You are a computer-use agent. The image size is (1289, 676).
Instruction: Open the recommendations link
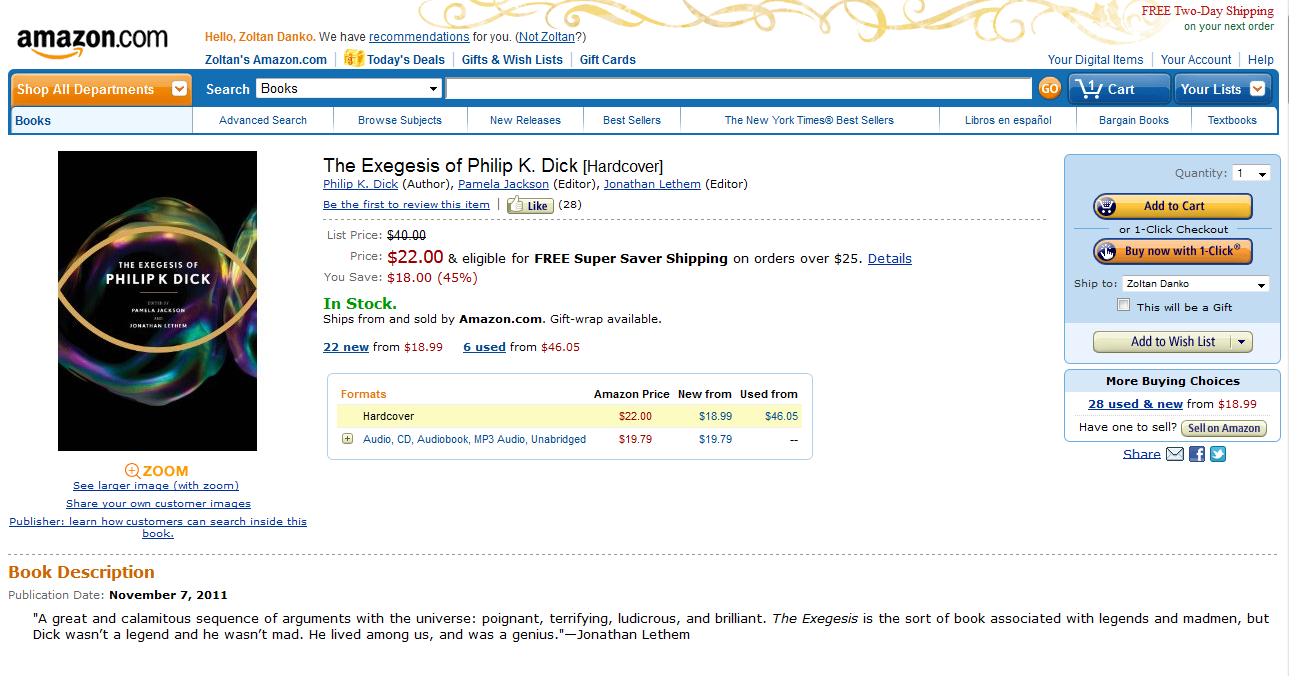[419, 37]
